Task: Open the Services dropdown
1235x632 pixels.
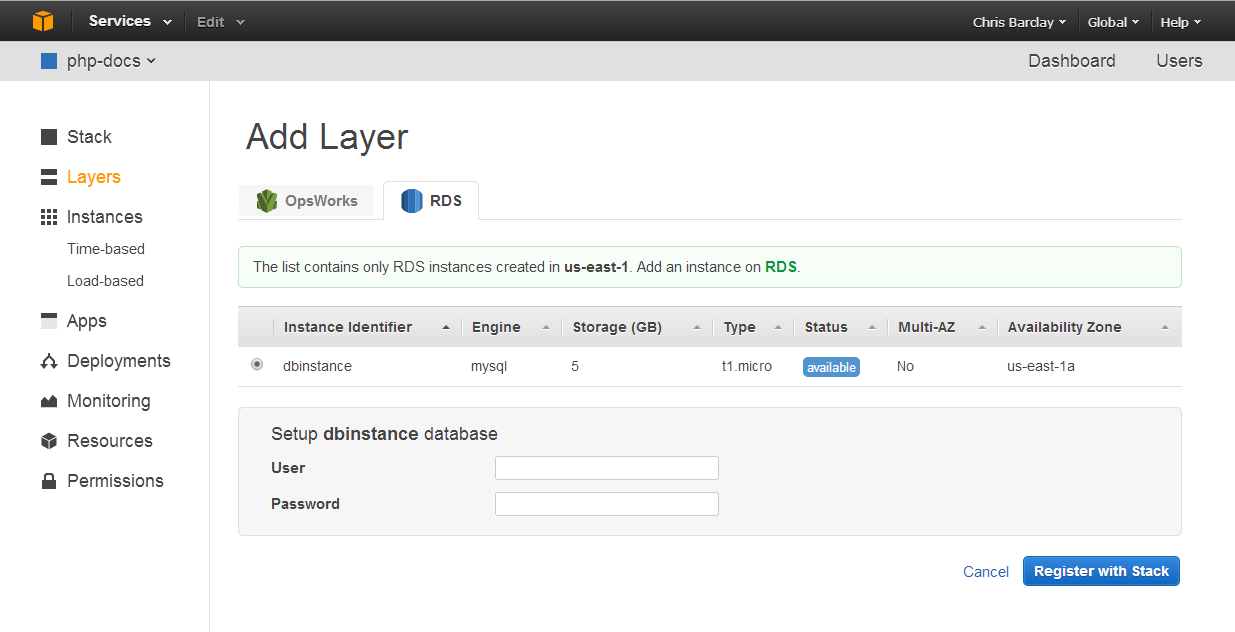Action: (129, 20)
